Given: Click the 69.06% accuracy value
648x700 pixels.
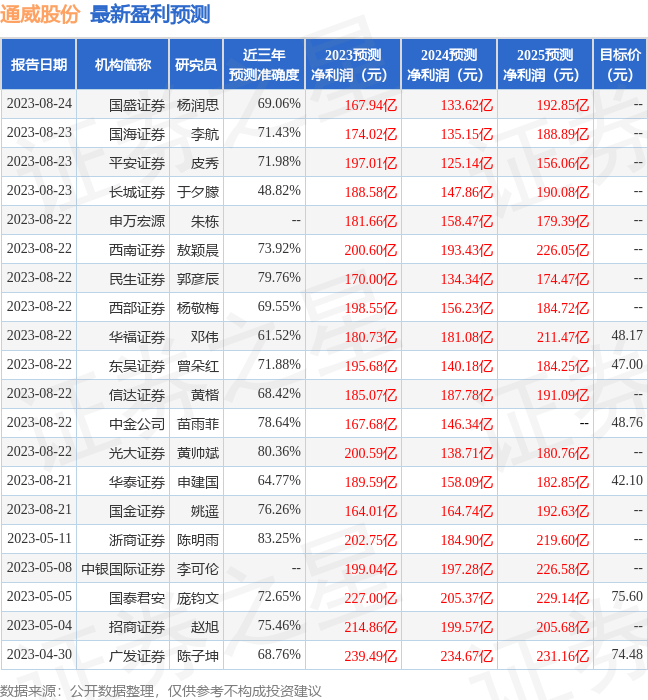Looking at the screenshot, I should pos(279,104).
